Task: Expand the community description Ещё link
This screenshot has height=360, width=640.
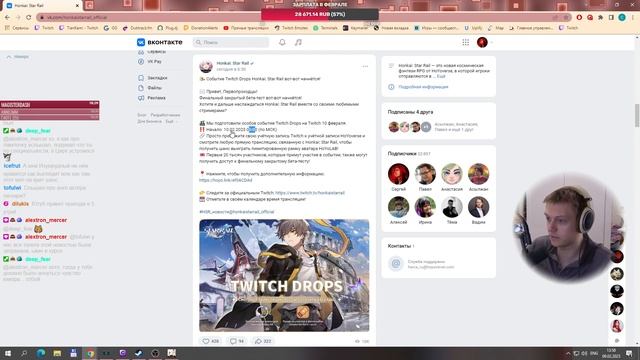Action: [x=441, y=76]
